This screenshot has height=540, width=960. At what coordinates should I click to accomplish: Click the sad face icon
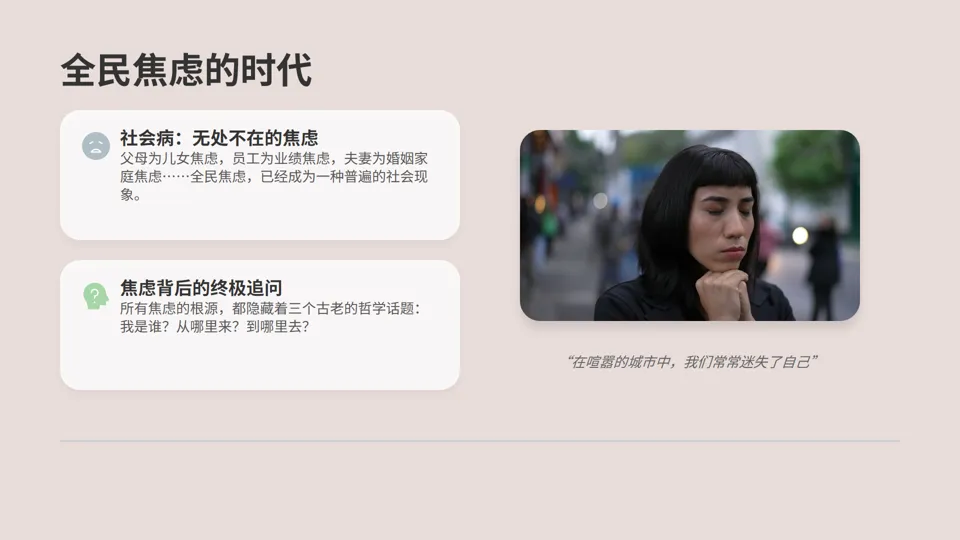pos(96,146)
